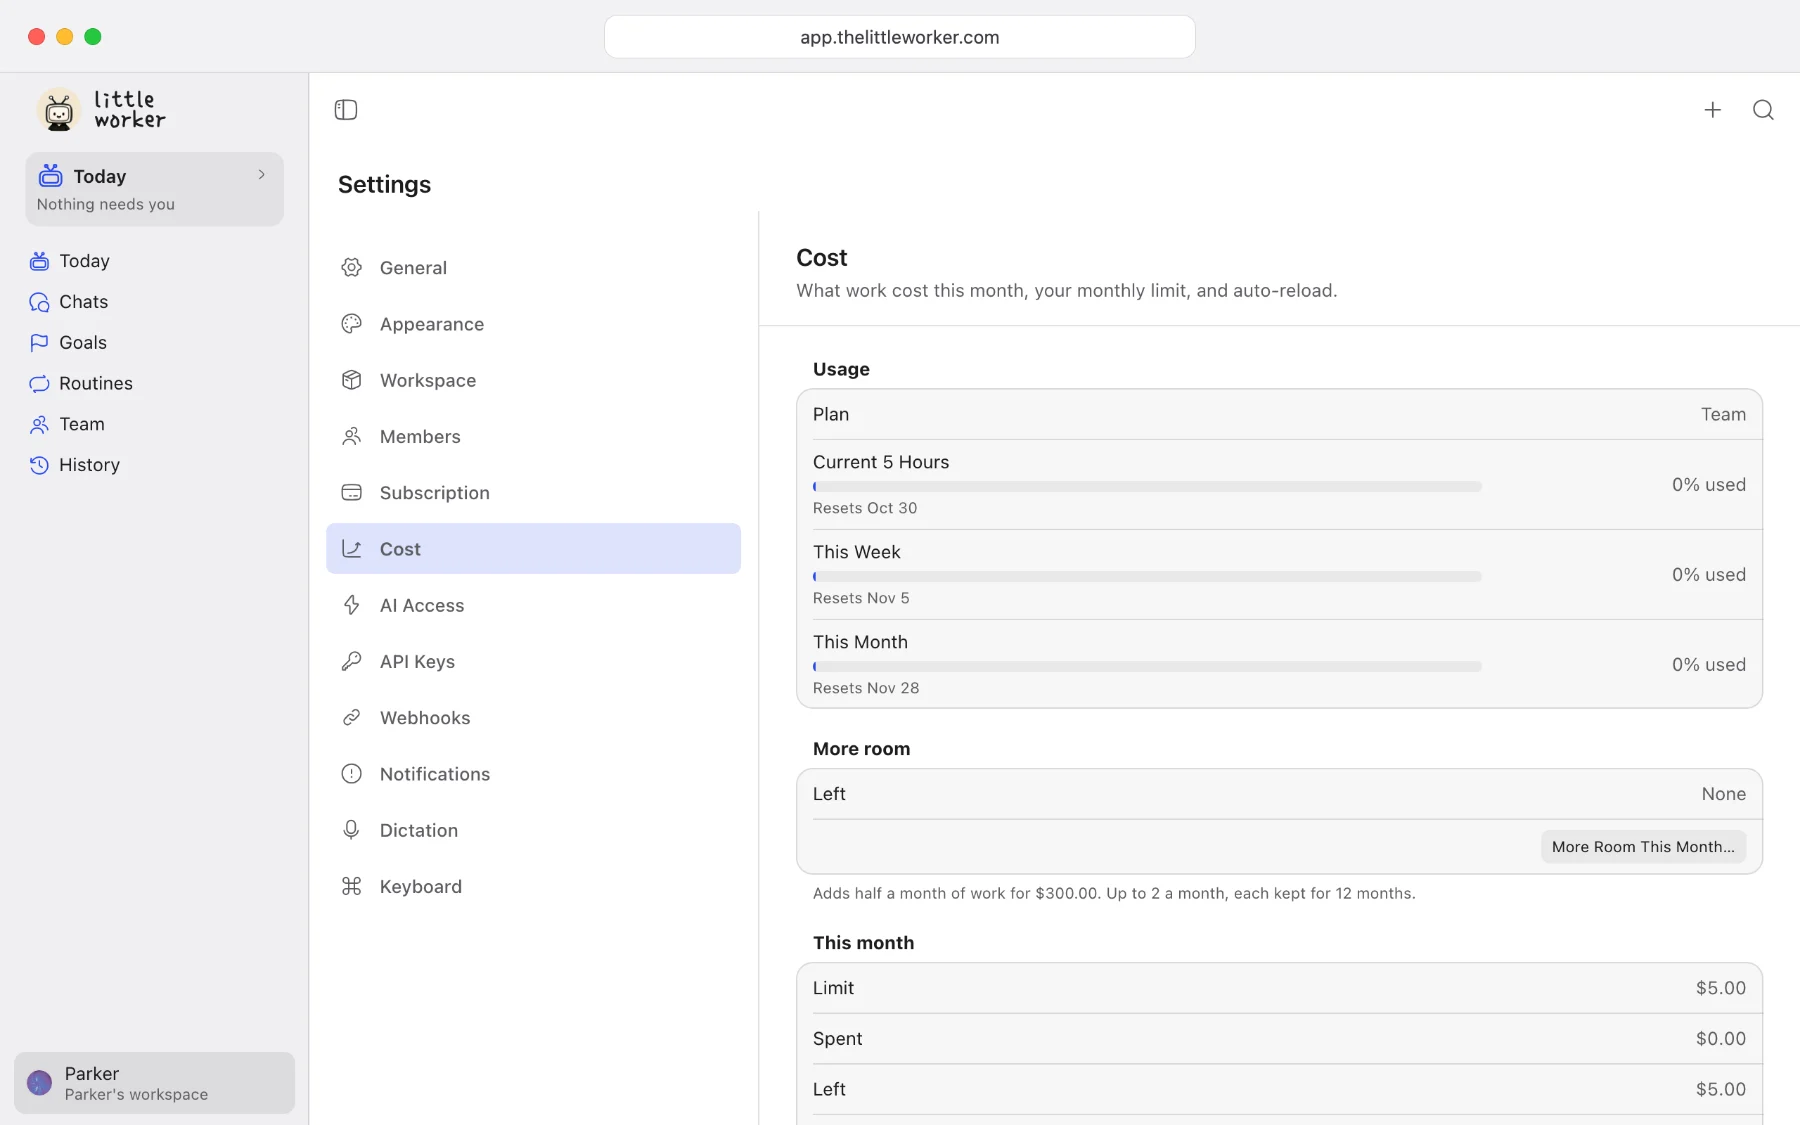This screenshot has width=1800, height=1125.
Task: Click the plus icon to create new
Action: click(1713, 110)
